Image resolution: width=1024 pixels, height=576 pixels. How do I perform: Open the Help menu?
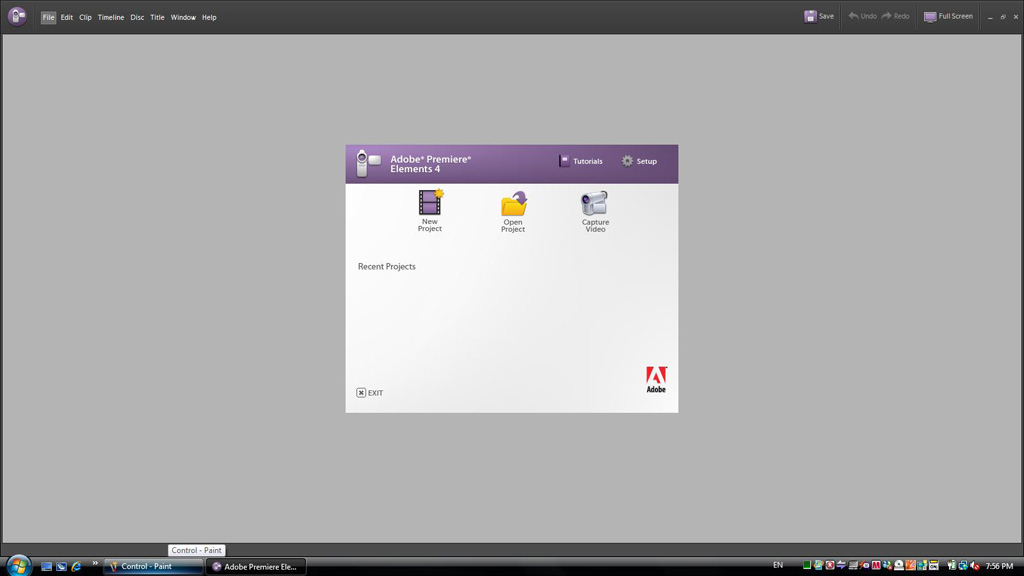coord(209,18)
